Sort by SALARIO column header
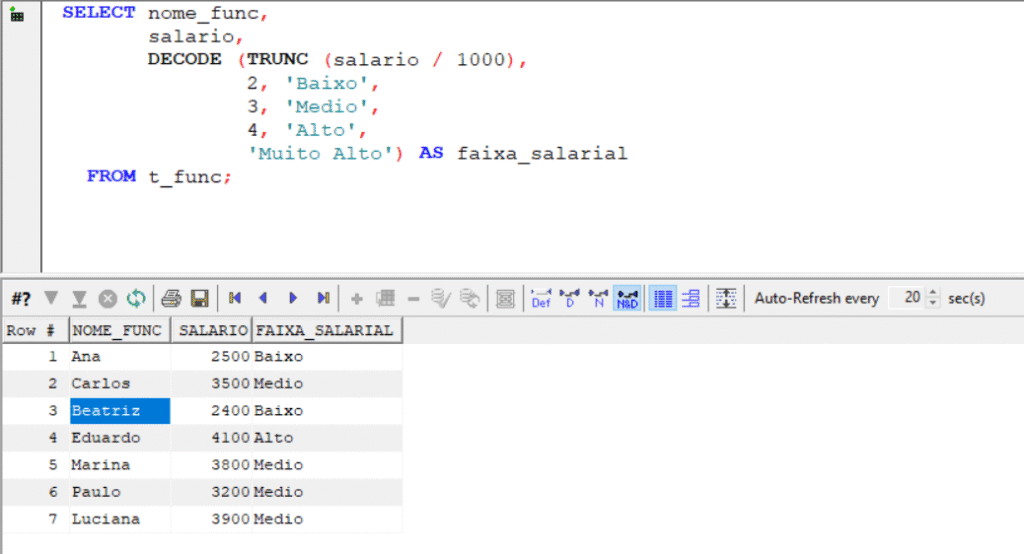Viewport: 1024px width, 554px height. 210,330
